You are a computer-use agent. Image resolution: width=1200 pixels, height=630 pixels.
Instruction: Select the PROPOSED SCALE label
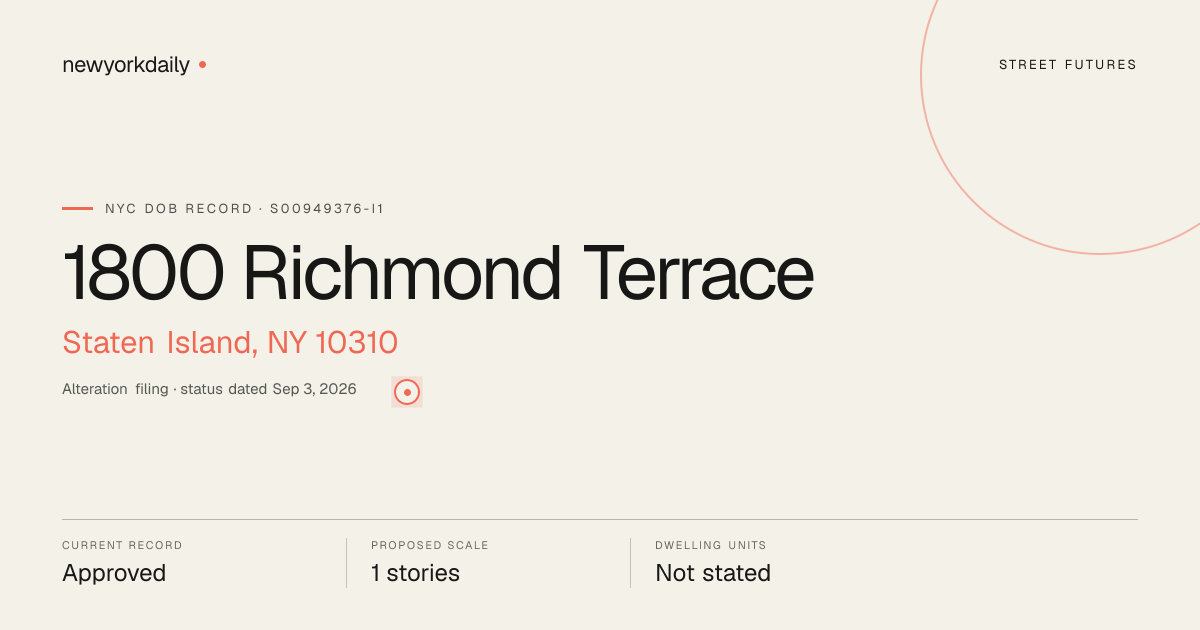point(430,546)
